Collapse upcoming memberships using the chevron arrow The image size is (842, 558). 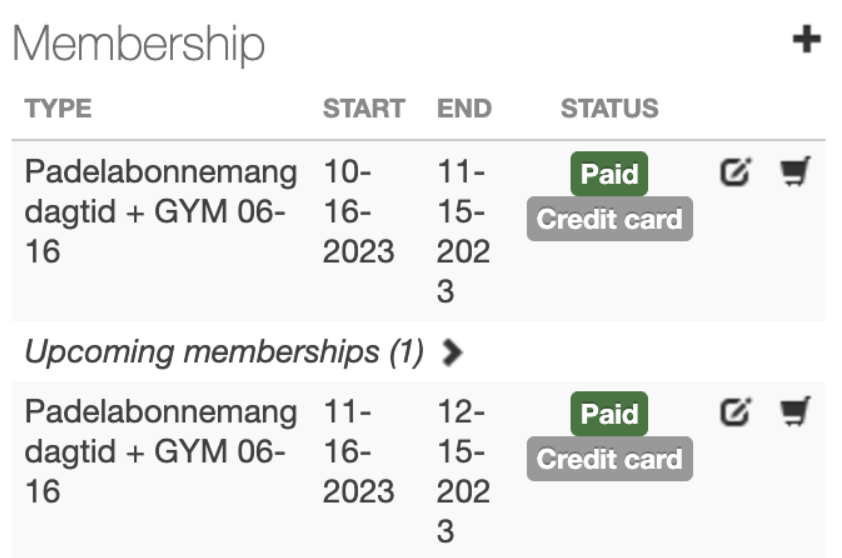pyautogui.click(x=452, y=352)
